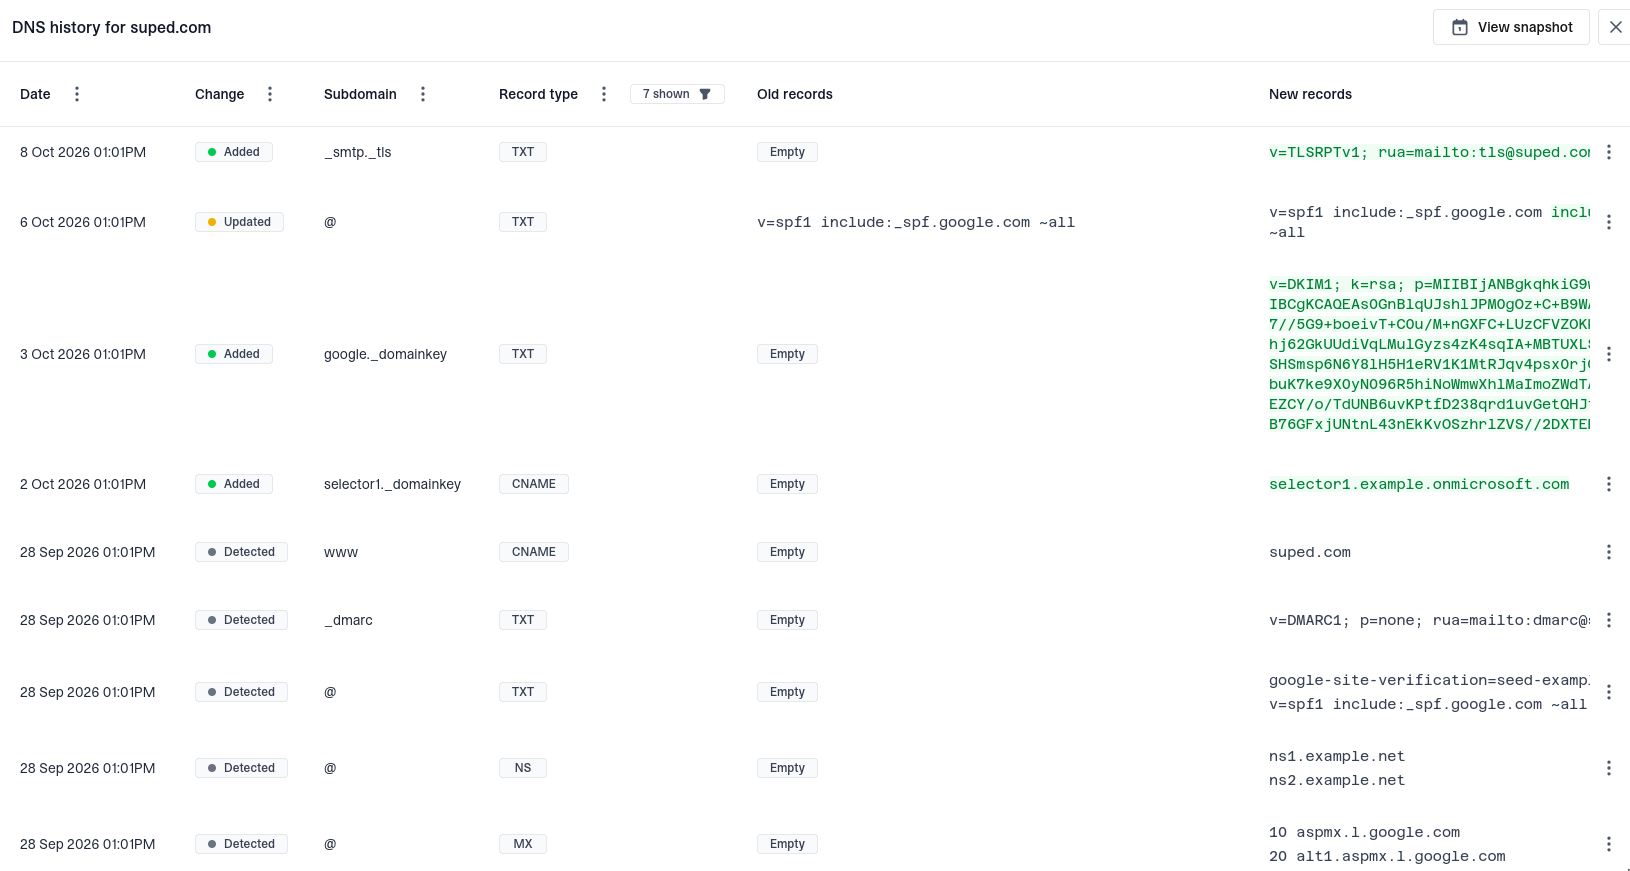Click the 'Added' badge in the _smtp._tls row

pyautogui.click(x=234, y=152)
